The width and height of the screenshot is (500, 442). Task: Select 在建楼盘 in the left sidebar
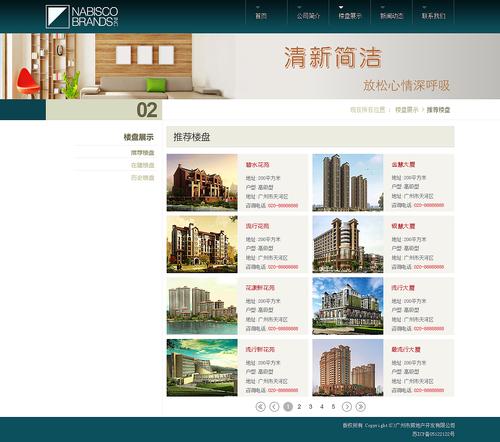[x=142, y=165]
